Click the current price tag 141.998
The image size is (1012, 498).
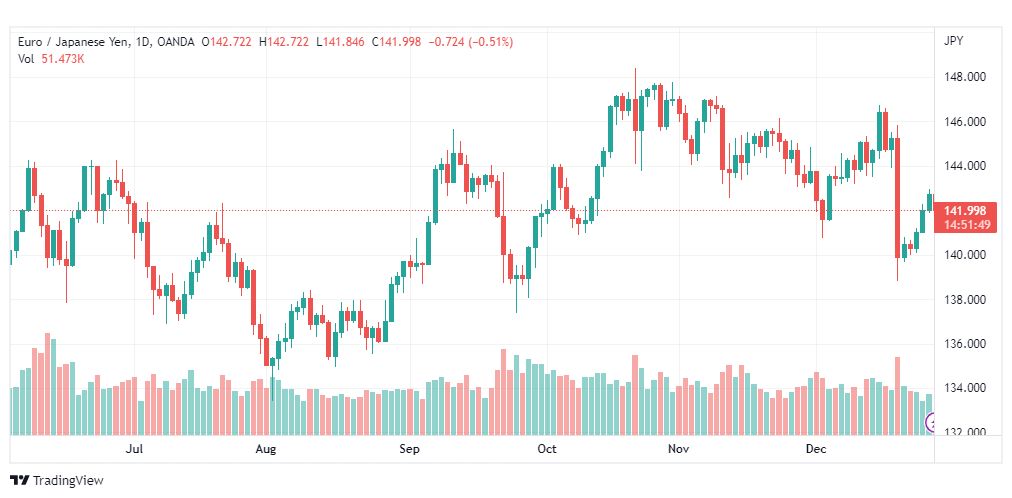click(x=965, y=210)
